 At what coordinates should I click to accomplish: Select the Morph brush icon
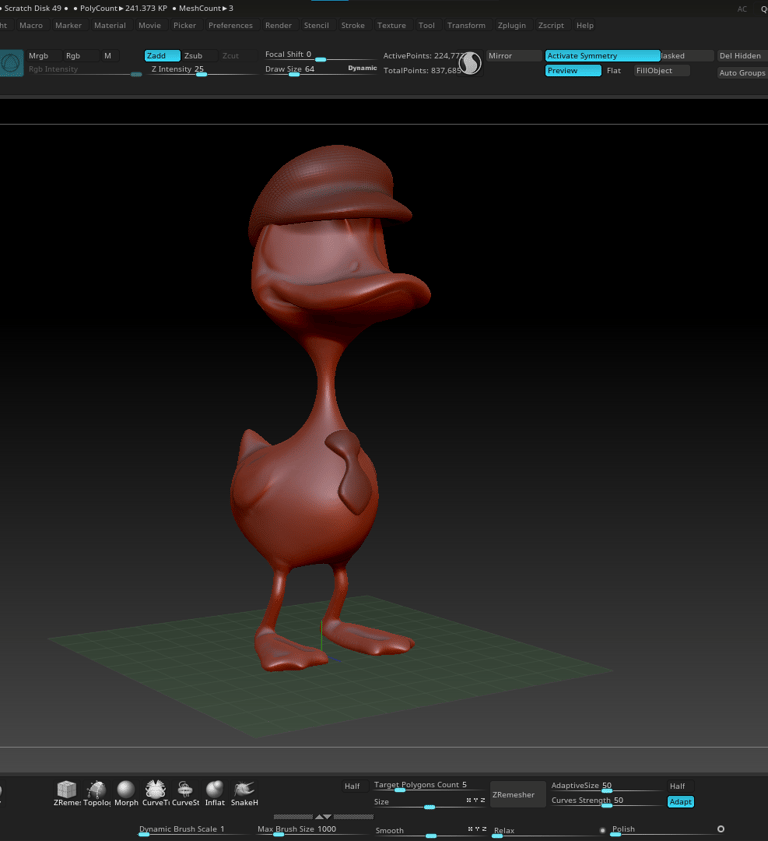pyautogui.click(x=126, y=793)
